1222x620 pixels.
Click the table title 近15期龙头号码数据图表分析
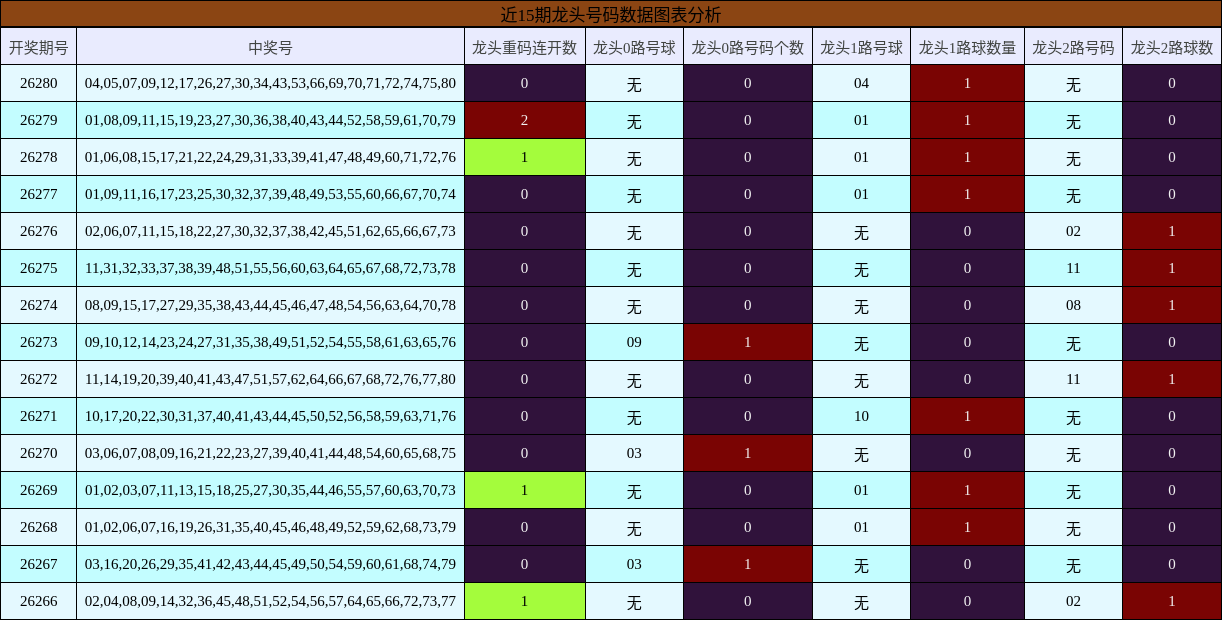click(611, 14)
